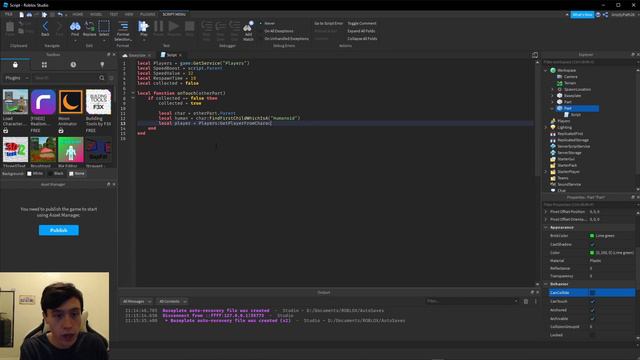Image resolution: width=640 pixels, height=360 pixels.
Task: Toggle the Archivable checkbox
Action: coord(592,318)
